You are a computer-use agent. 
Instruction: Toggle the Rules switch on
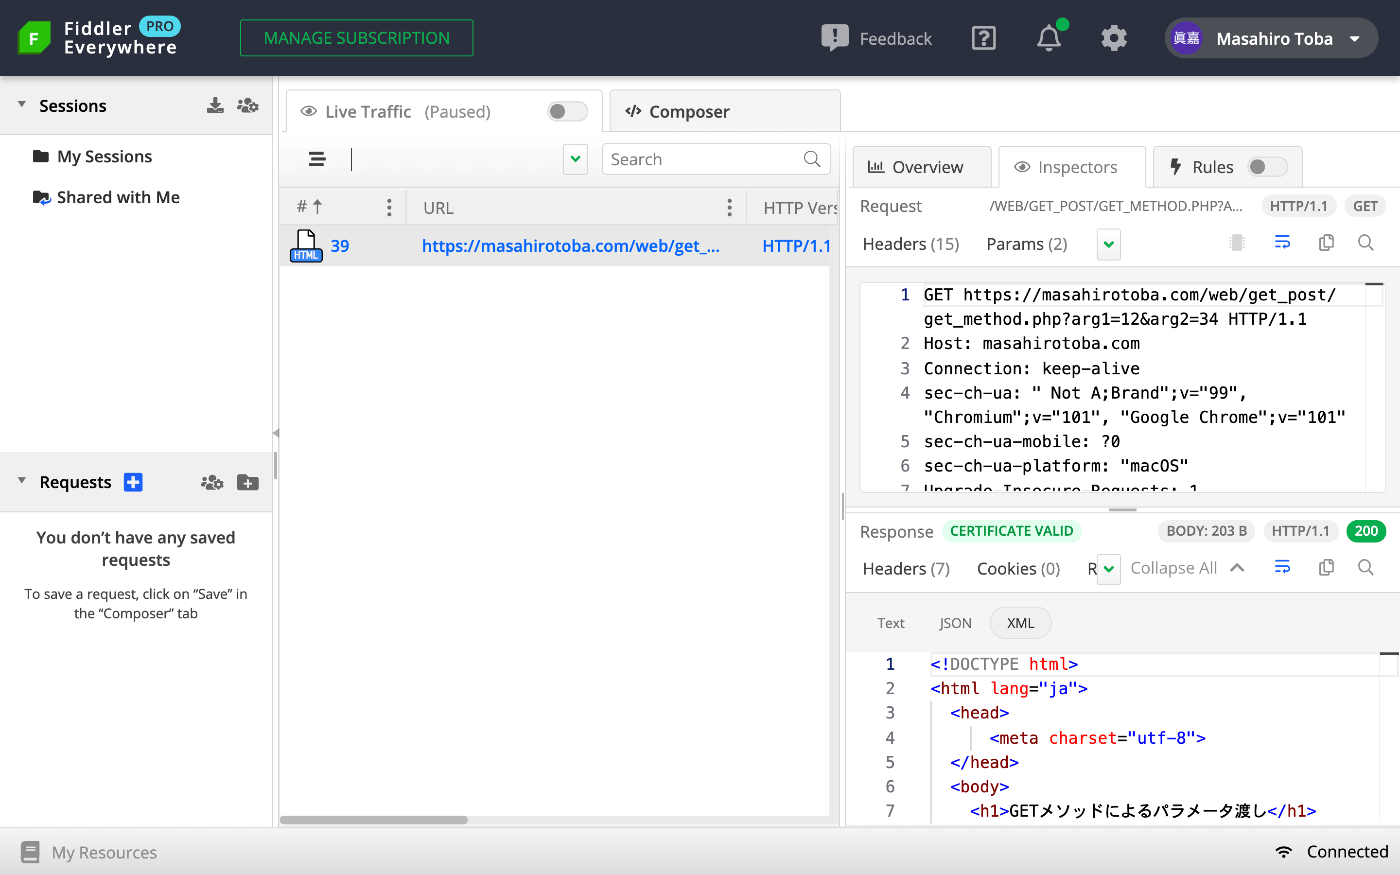[x=1268, y=167]
